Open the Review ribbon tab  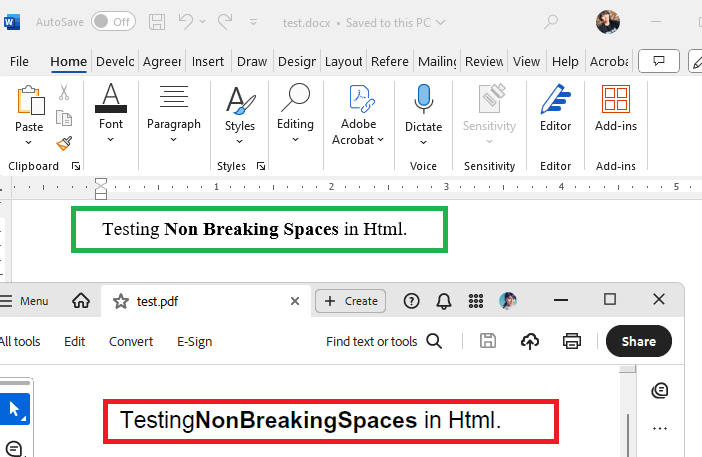coord(484,61)
